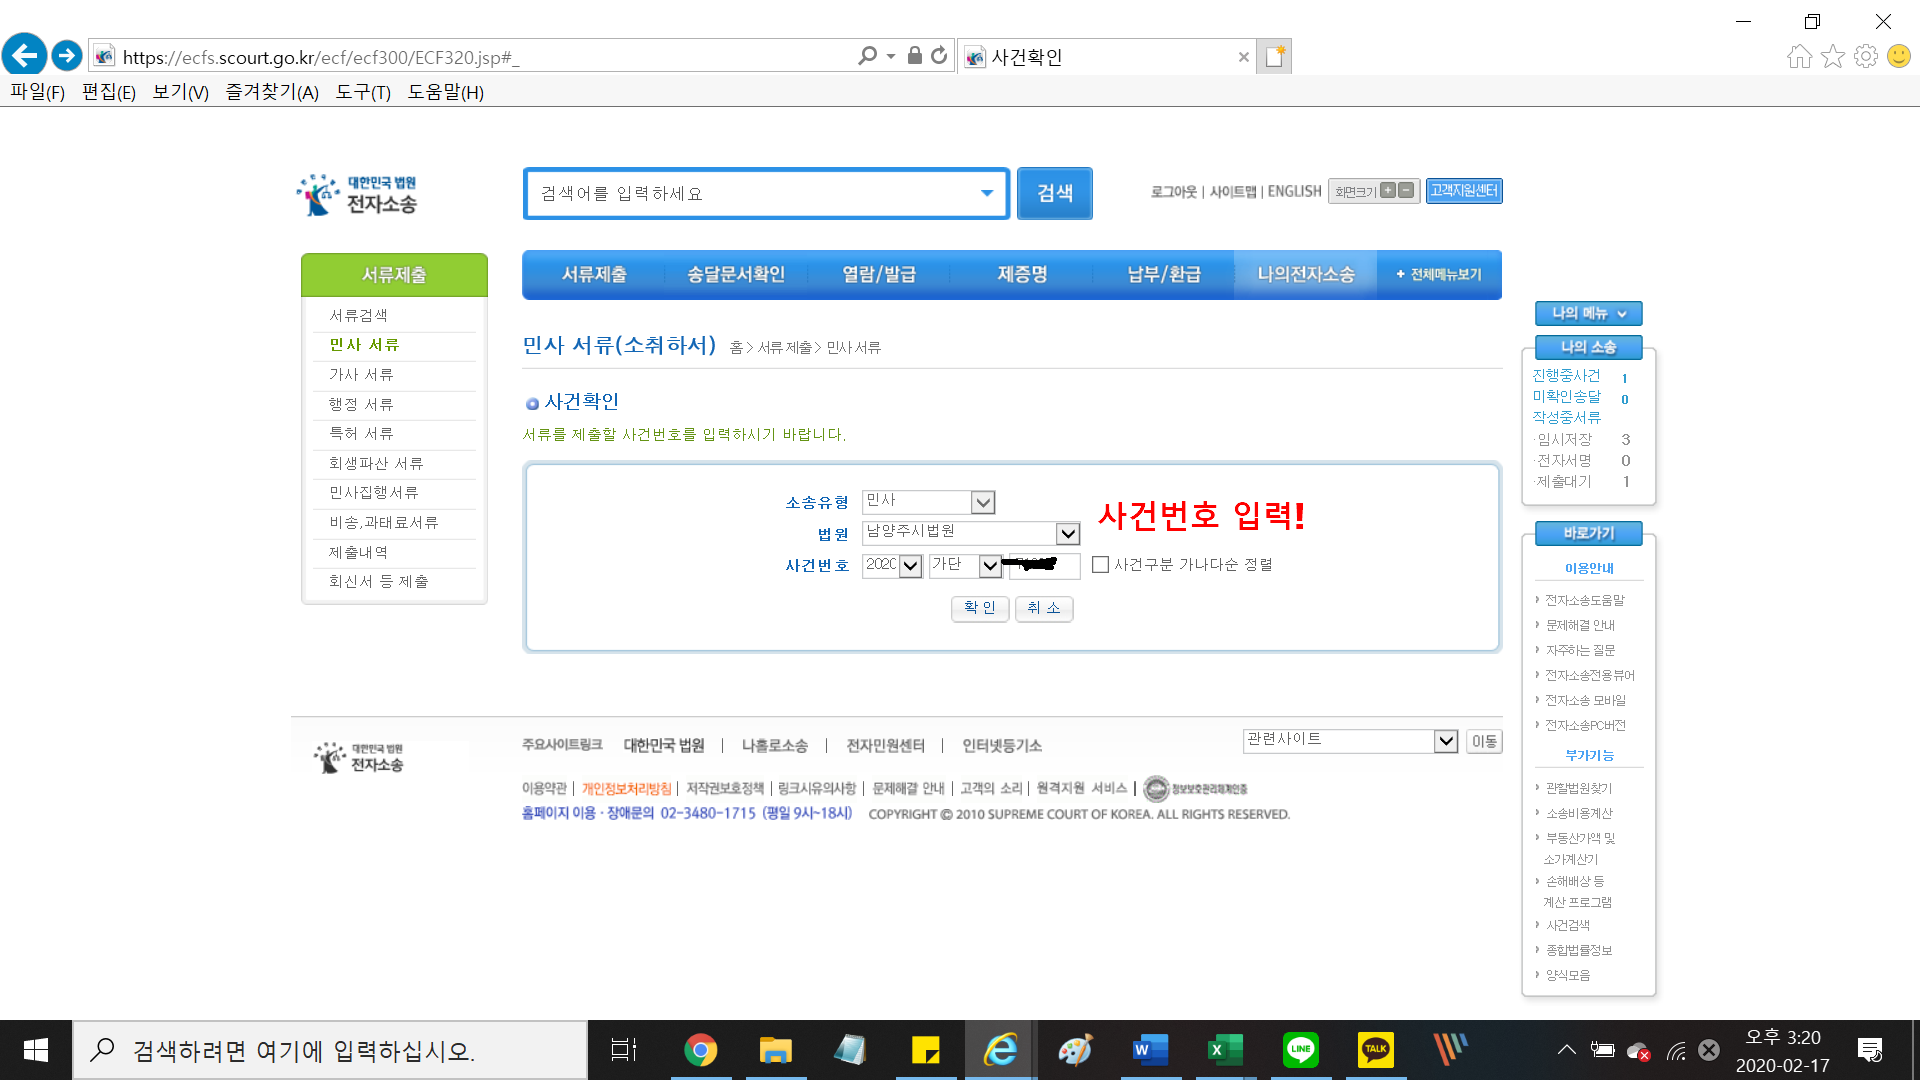Click the blue 검색 button
This screenshot has width=1920, height=1080.
tap(1054, 193)
